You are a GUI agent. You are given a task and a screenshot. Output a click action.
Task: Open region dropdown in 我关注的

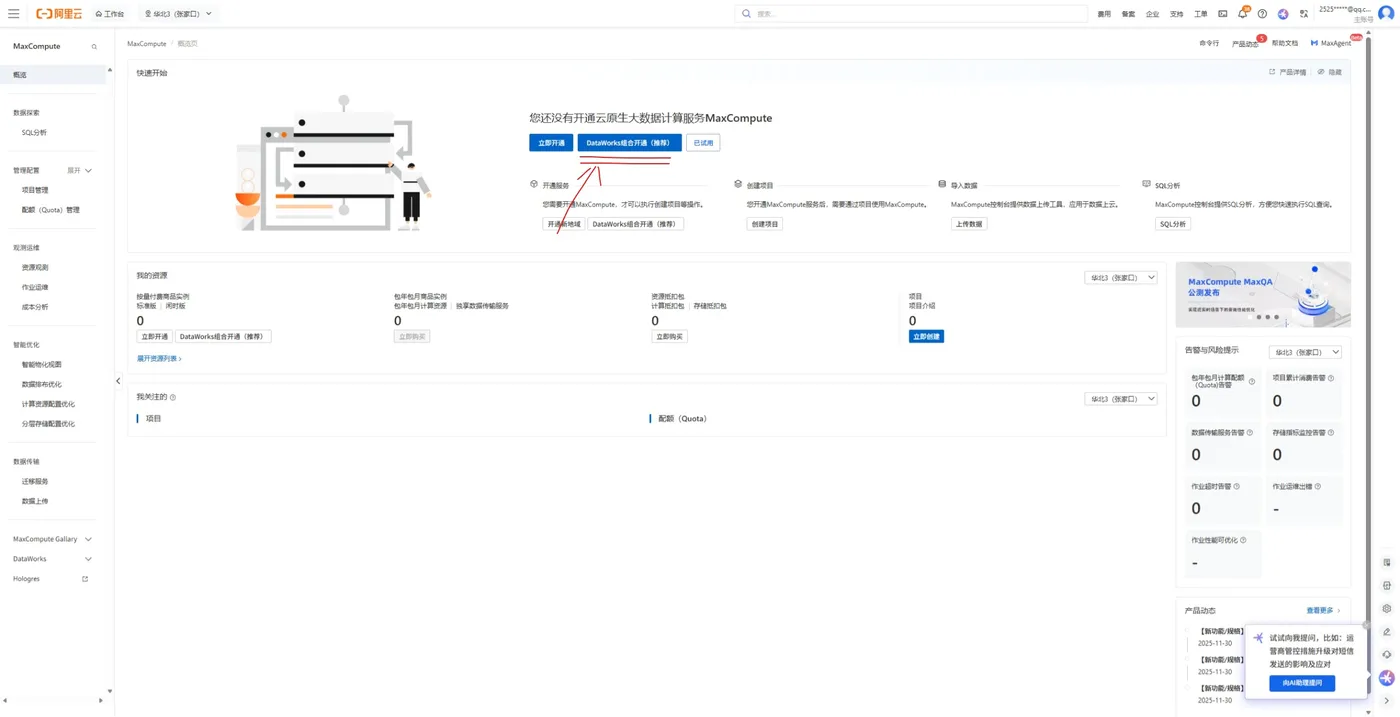pos(1121,399)
